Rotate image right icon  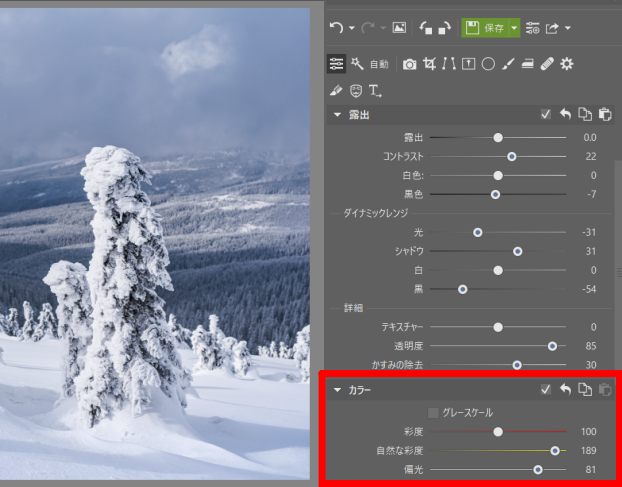point(445,28)
